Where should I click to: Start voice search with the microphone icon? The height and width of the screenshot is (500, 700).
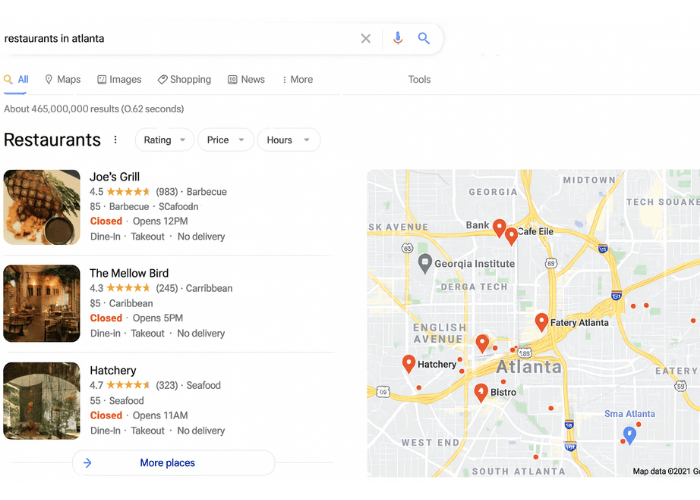(x=397, y=38)
